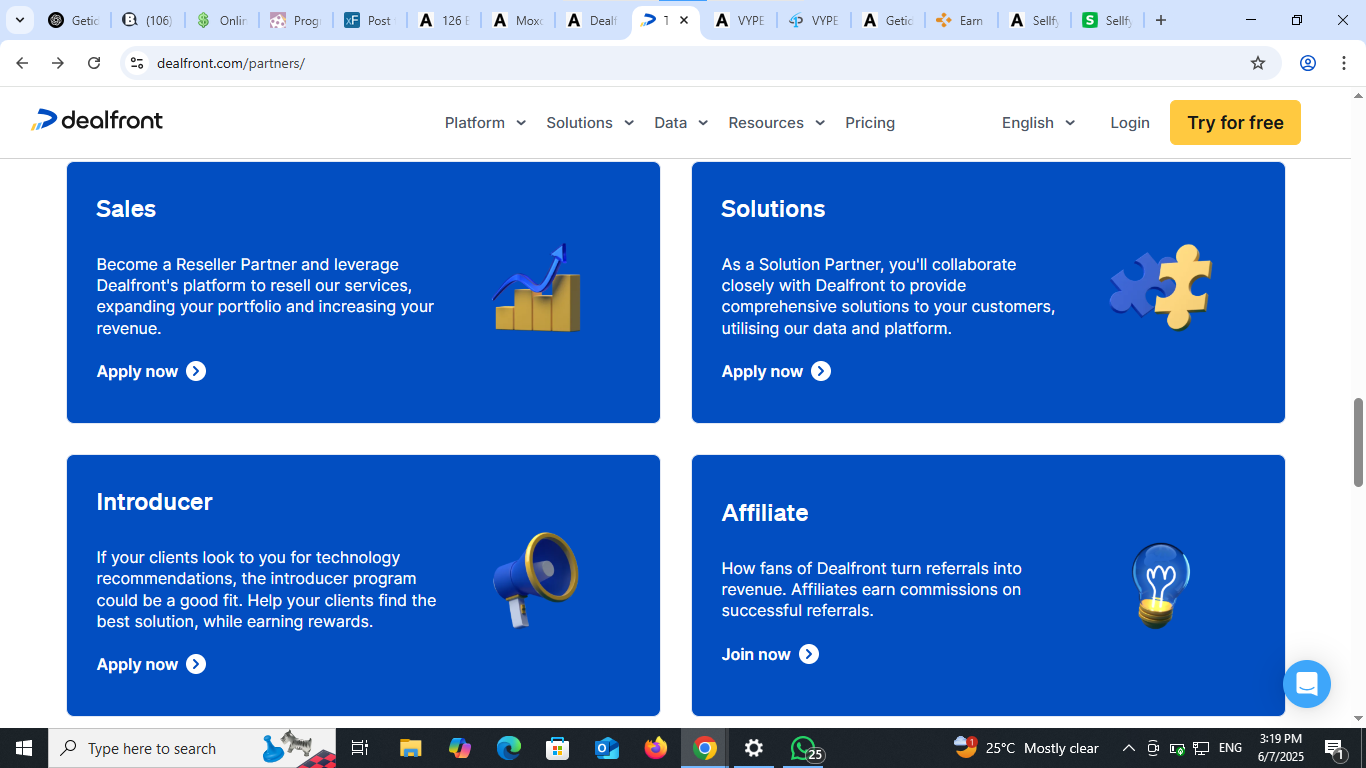Click the Sales card heading
The width and height of the screenshot is (1366, 768).
[126, 209]
